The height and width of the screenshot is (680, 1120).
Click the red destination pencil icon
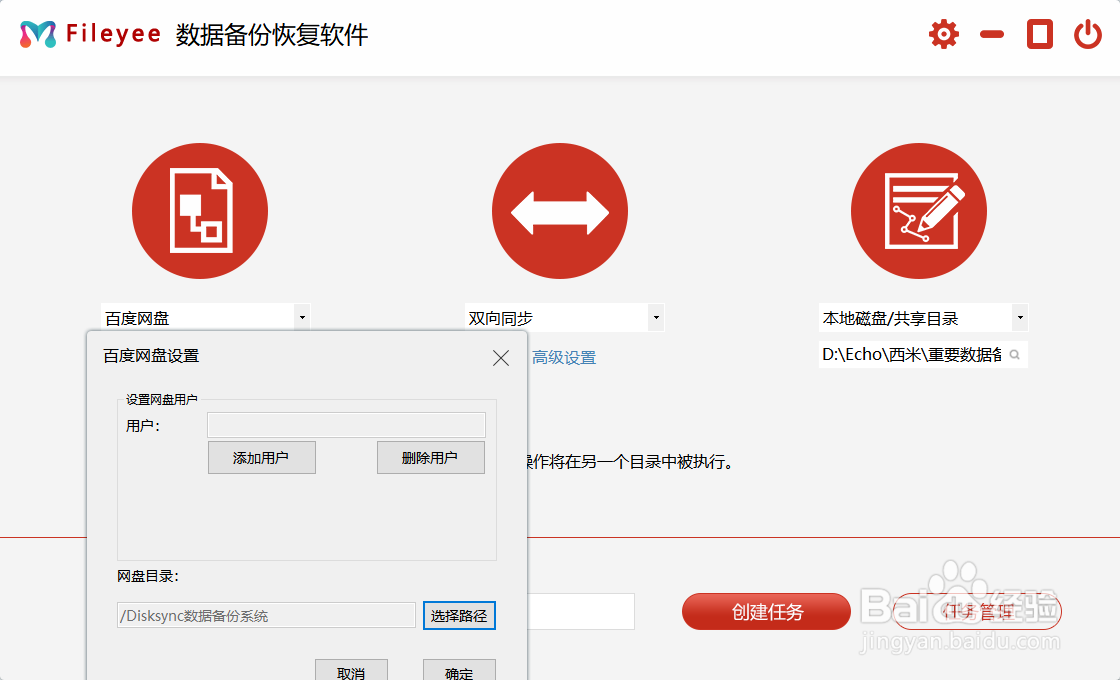(x=918, y=210)
